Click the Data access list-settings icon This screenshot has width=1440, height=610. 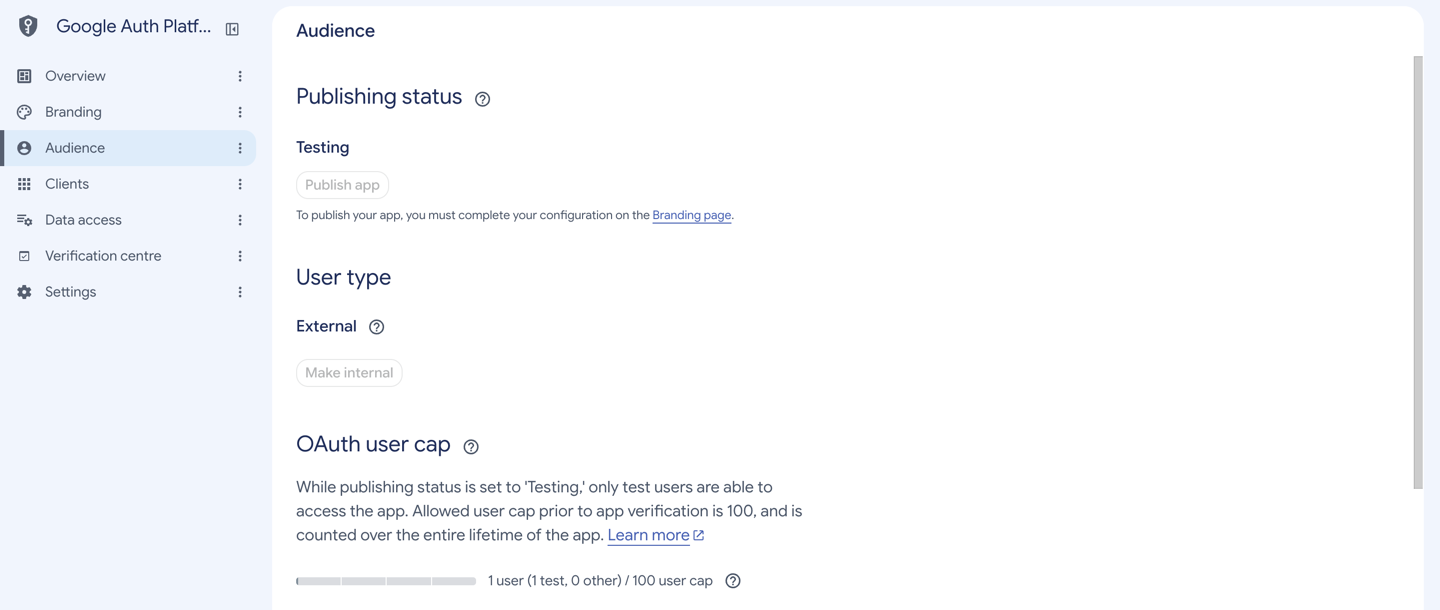click(24, 220)
